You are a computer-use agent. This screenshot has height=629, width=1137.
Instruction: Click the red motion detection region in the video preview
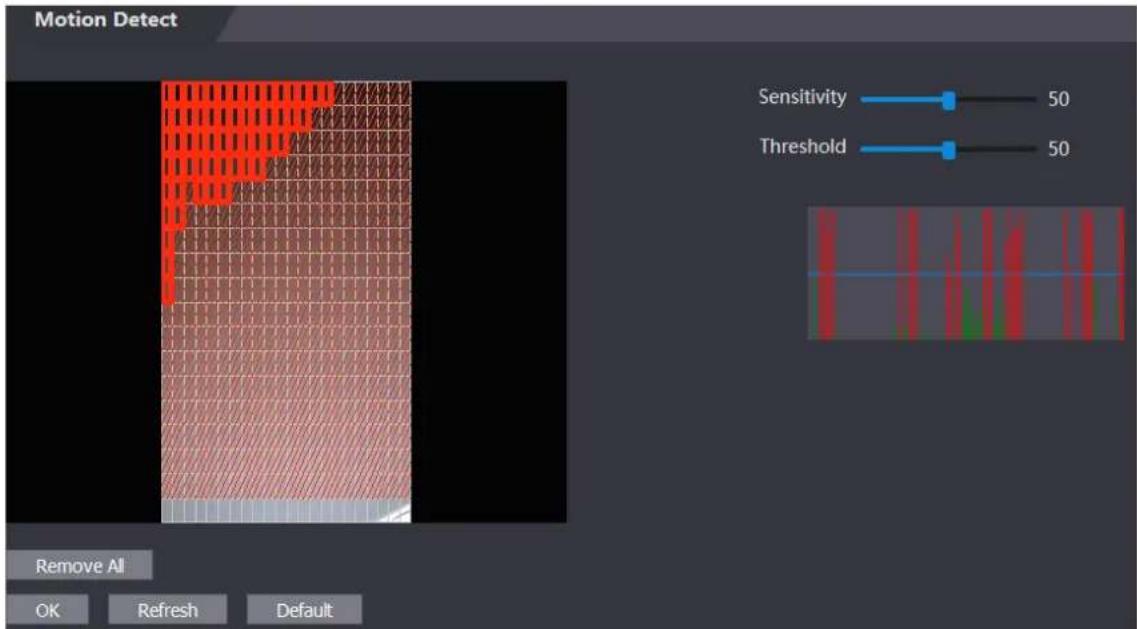(x=225, y=131)
